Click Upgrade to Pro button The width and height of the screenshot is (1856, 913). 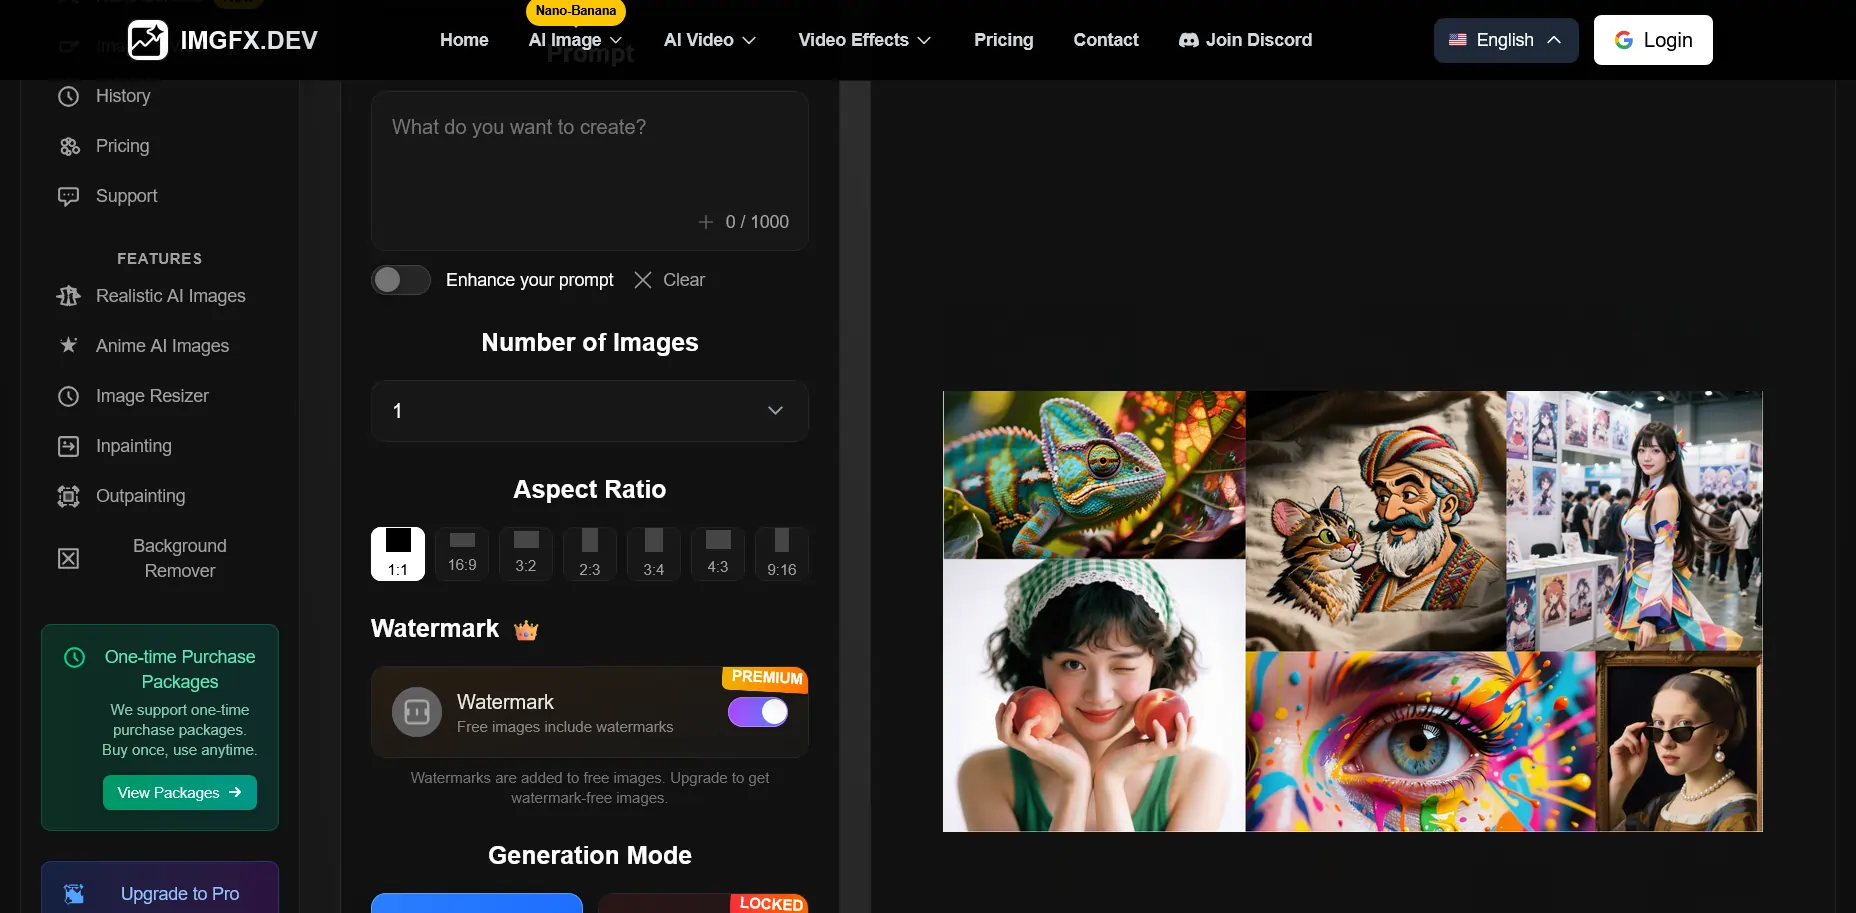click(160, 888)
